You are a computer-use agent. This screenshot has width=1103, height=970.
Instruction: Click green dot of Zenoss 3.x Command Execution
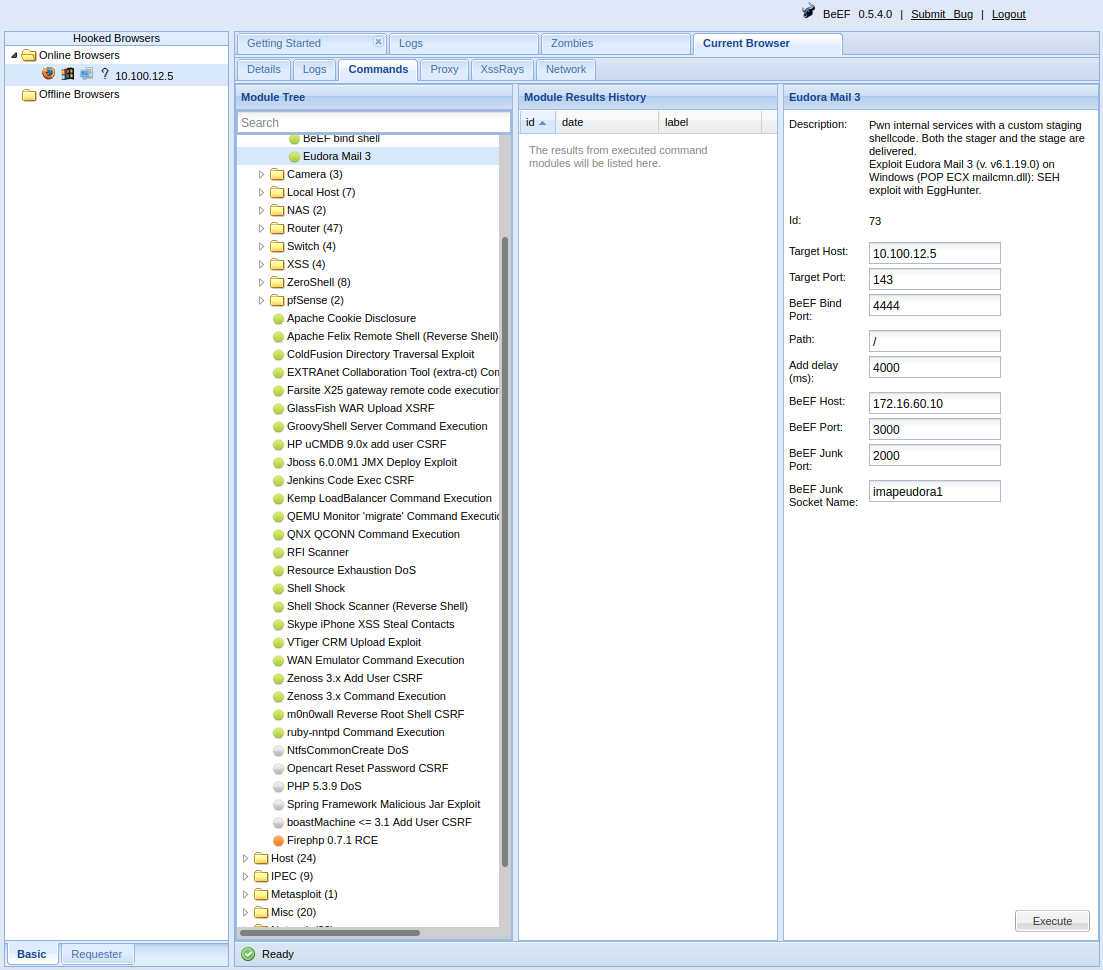pyautogui.click(x=279, y=697)
